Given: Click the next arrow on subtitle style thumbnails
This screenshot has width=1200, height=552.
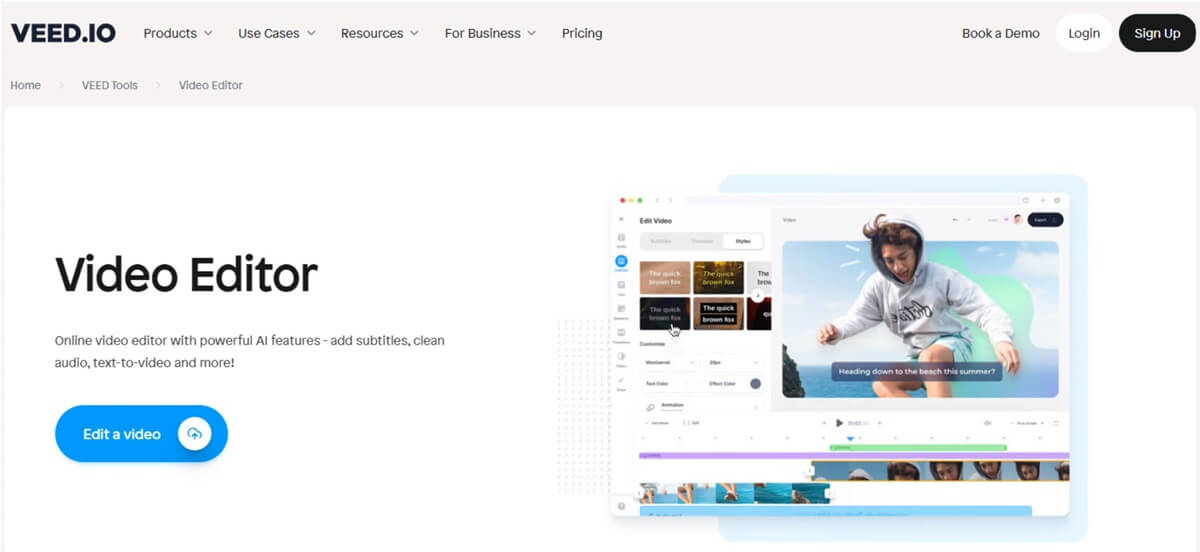Looking at the screenshot, I should coord(759,295).
